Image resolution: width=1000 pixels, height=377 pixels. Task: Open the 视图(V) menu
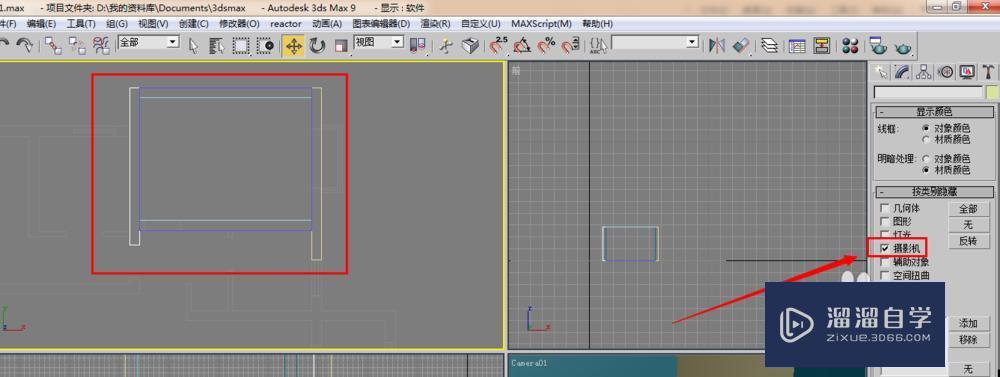pos(153,24)
